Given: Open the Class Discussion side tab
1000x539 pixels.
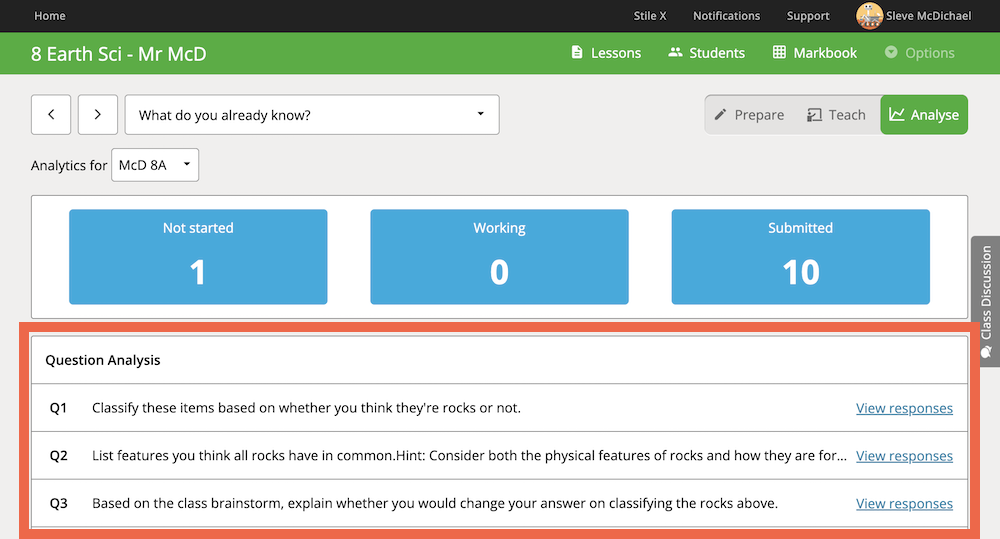Looking at the screenshot, I should [986, 301].
